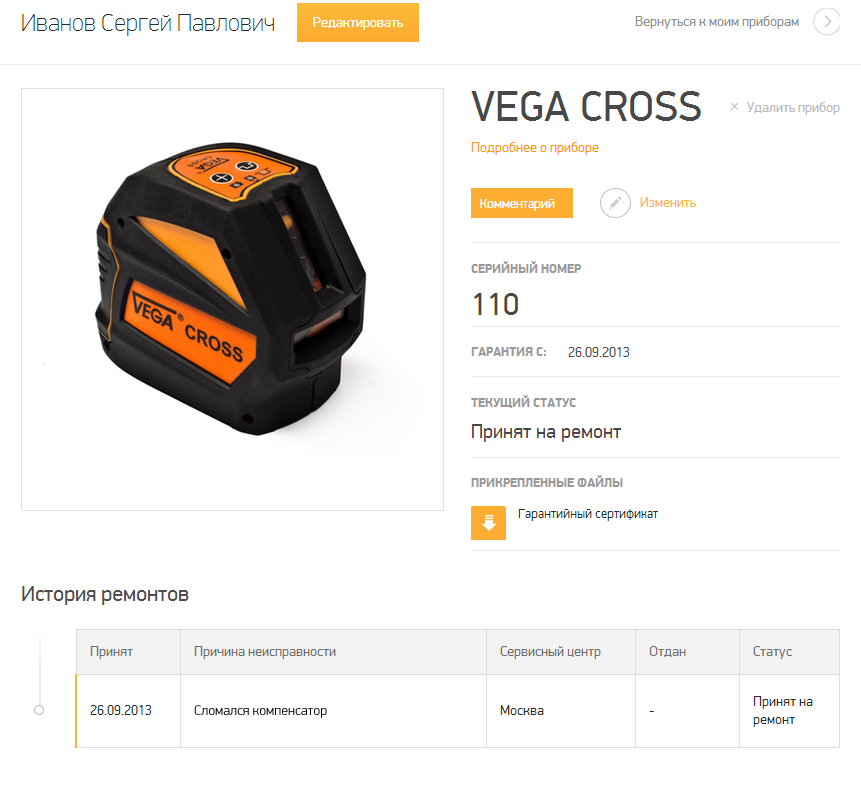Open the 'Гарантийный сертификат' file link

(x=588, y=514)
